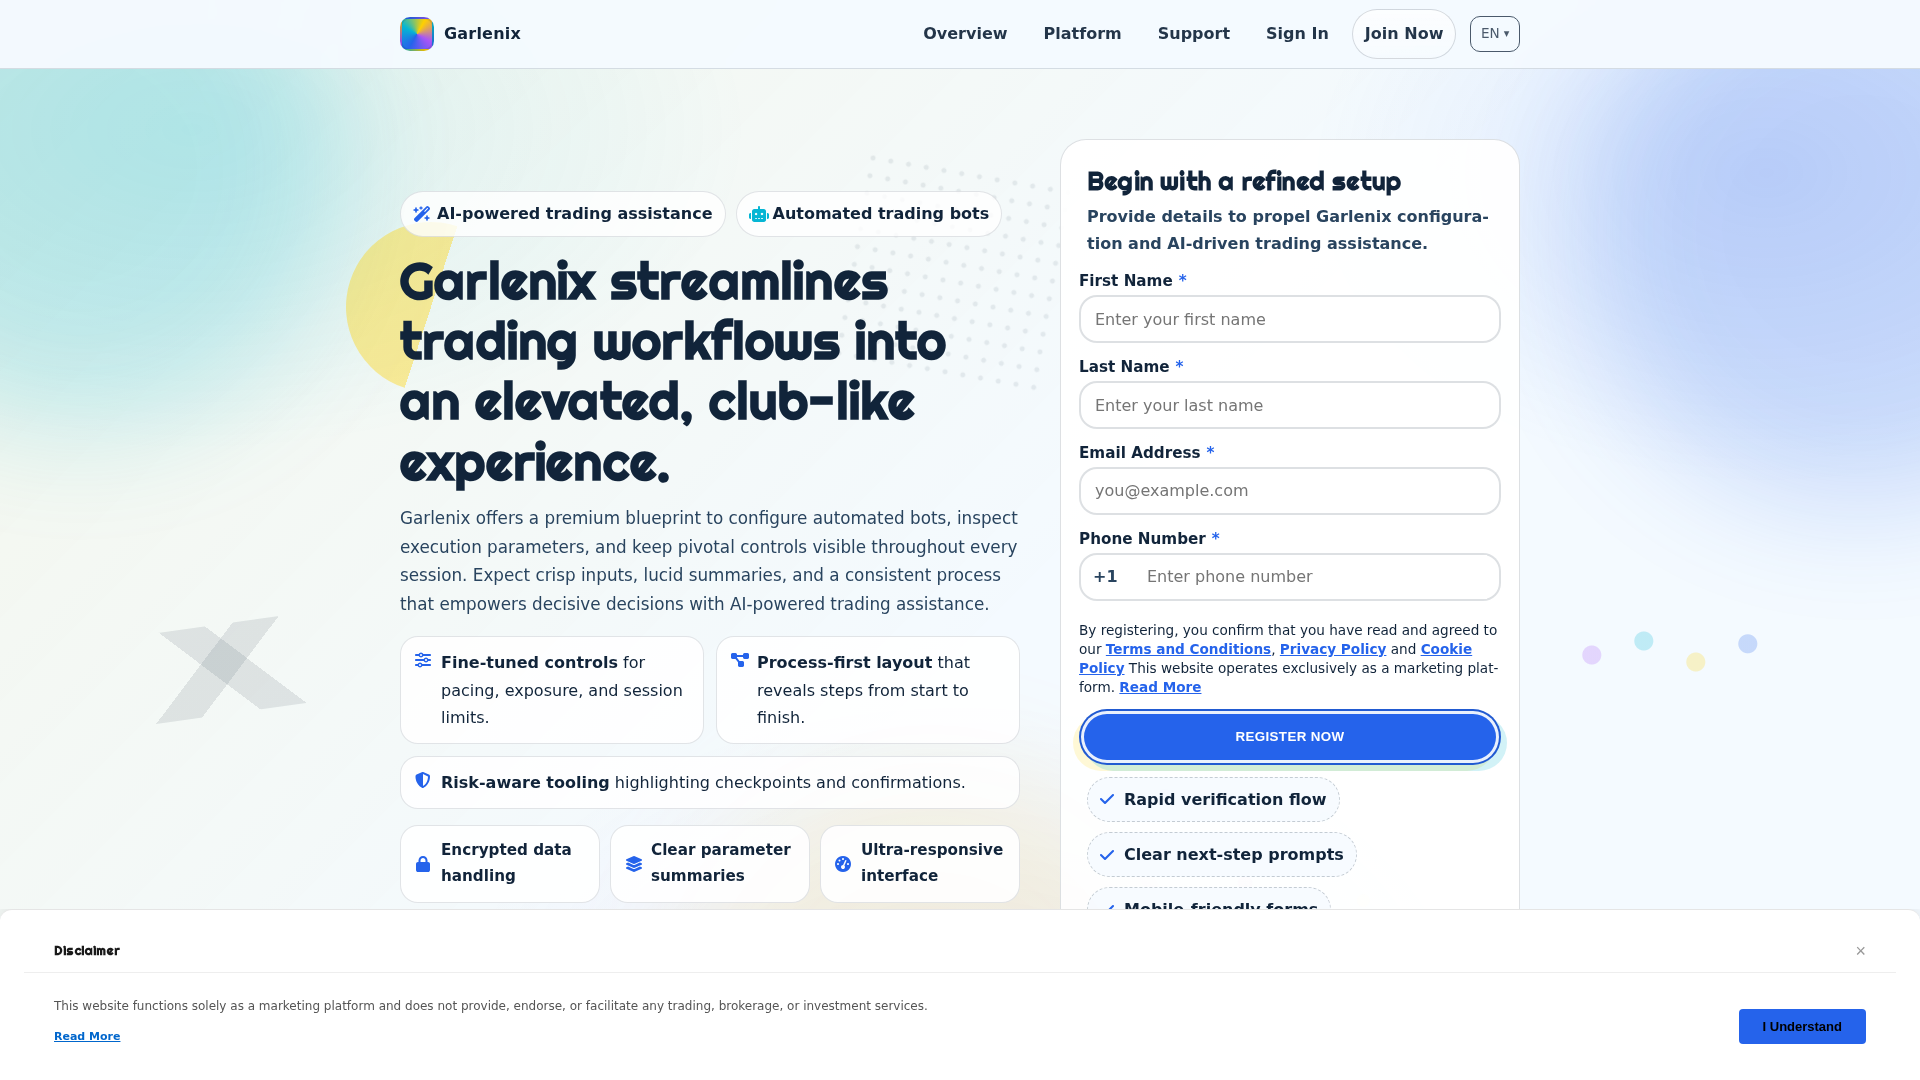The width and height of the screenshot is (1920, 1080).
Task: Focus the phone number input field
Action: 1315,577
